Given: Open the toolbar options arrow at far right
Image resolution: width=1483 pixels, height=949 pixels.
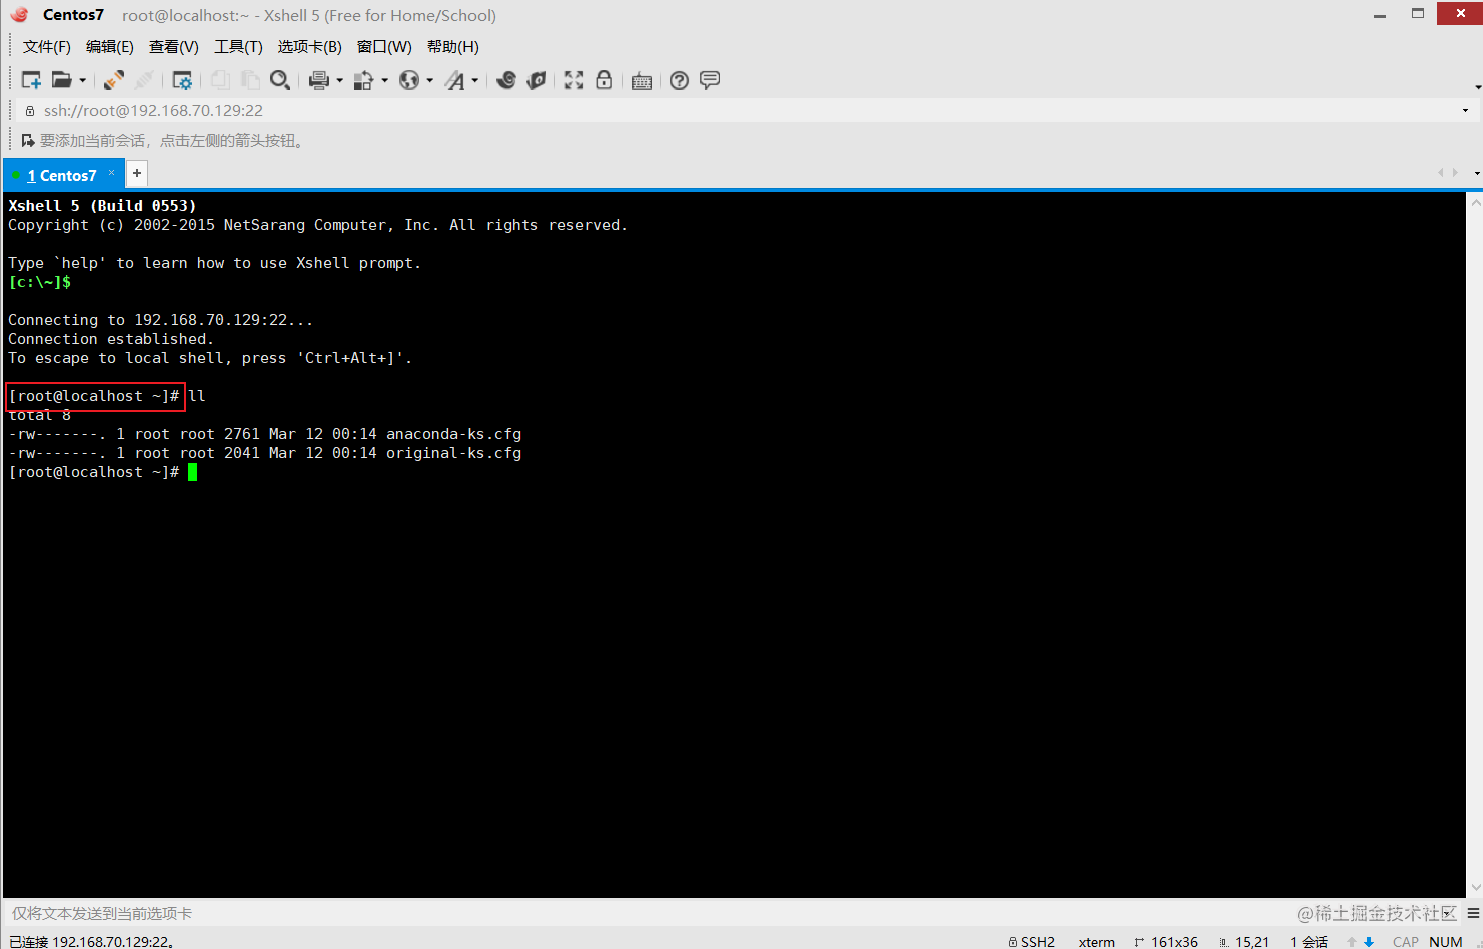Looking at the screenshot, I should pos(1478,88).
